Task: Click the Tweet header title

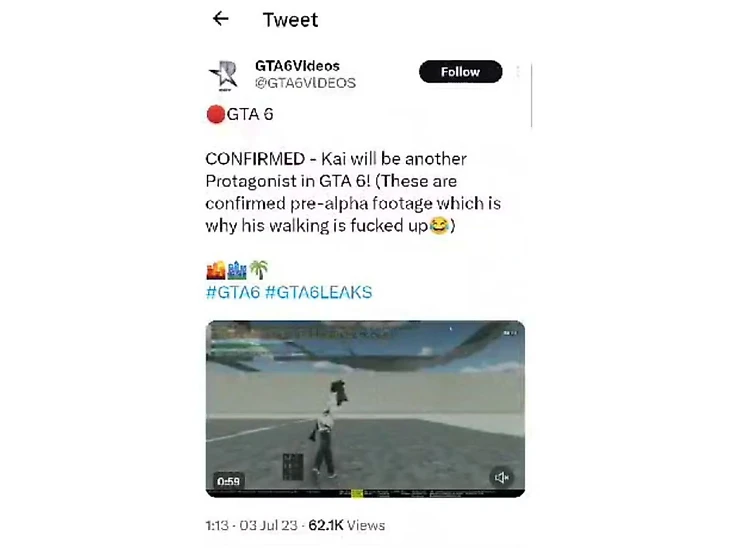Action: 290,20
